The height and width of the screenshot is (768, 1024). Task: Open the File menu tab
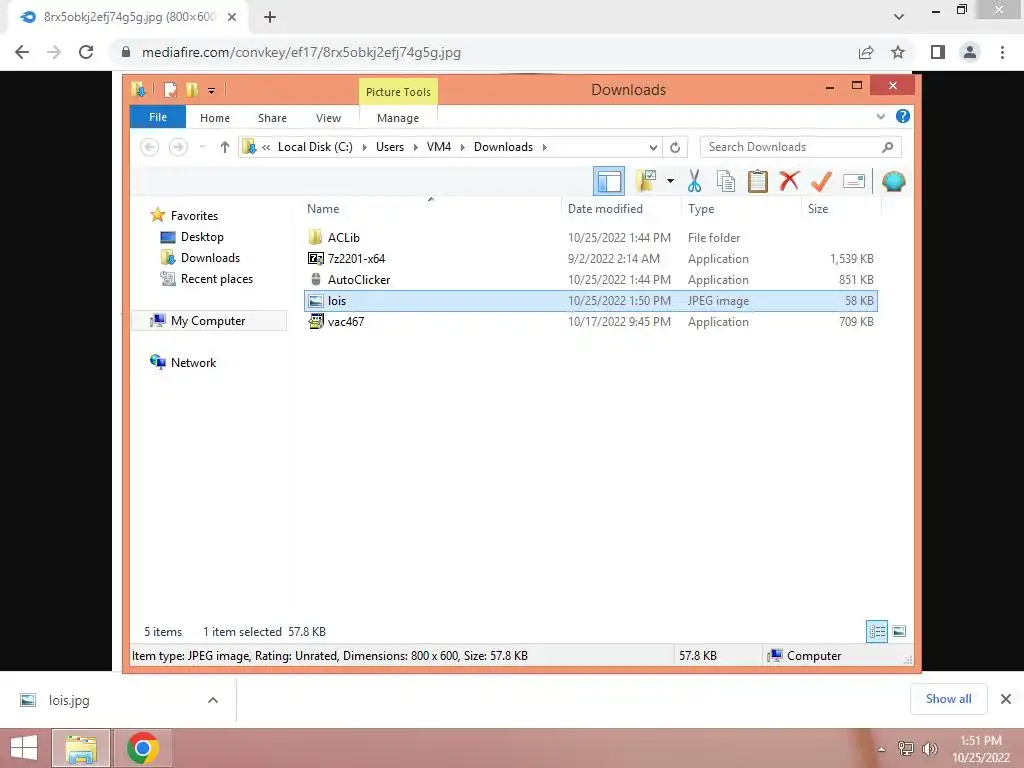coord(158,117)
